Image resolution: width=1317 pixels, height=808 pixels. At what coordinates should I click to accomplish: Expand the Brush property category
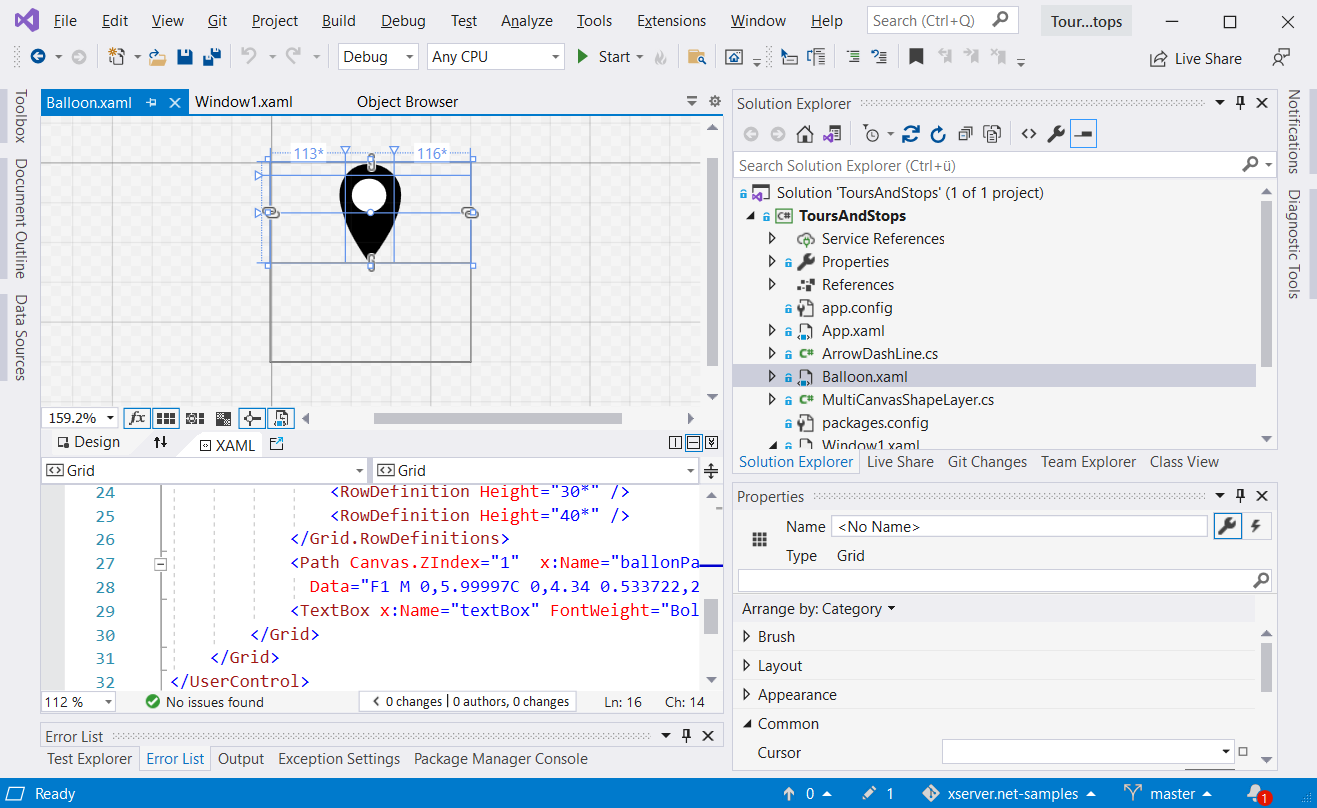747,637
